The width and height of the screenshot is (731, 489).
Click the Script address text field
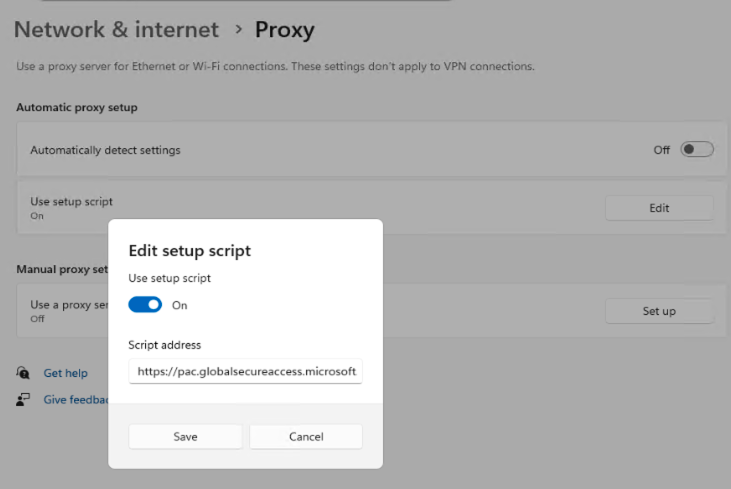tap(245, 371)
